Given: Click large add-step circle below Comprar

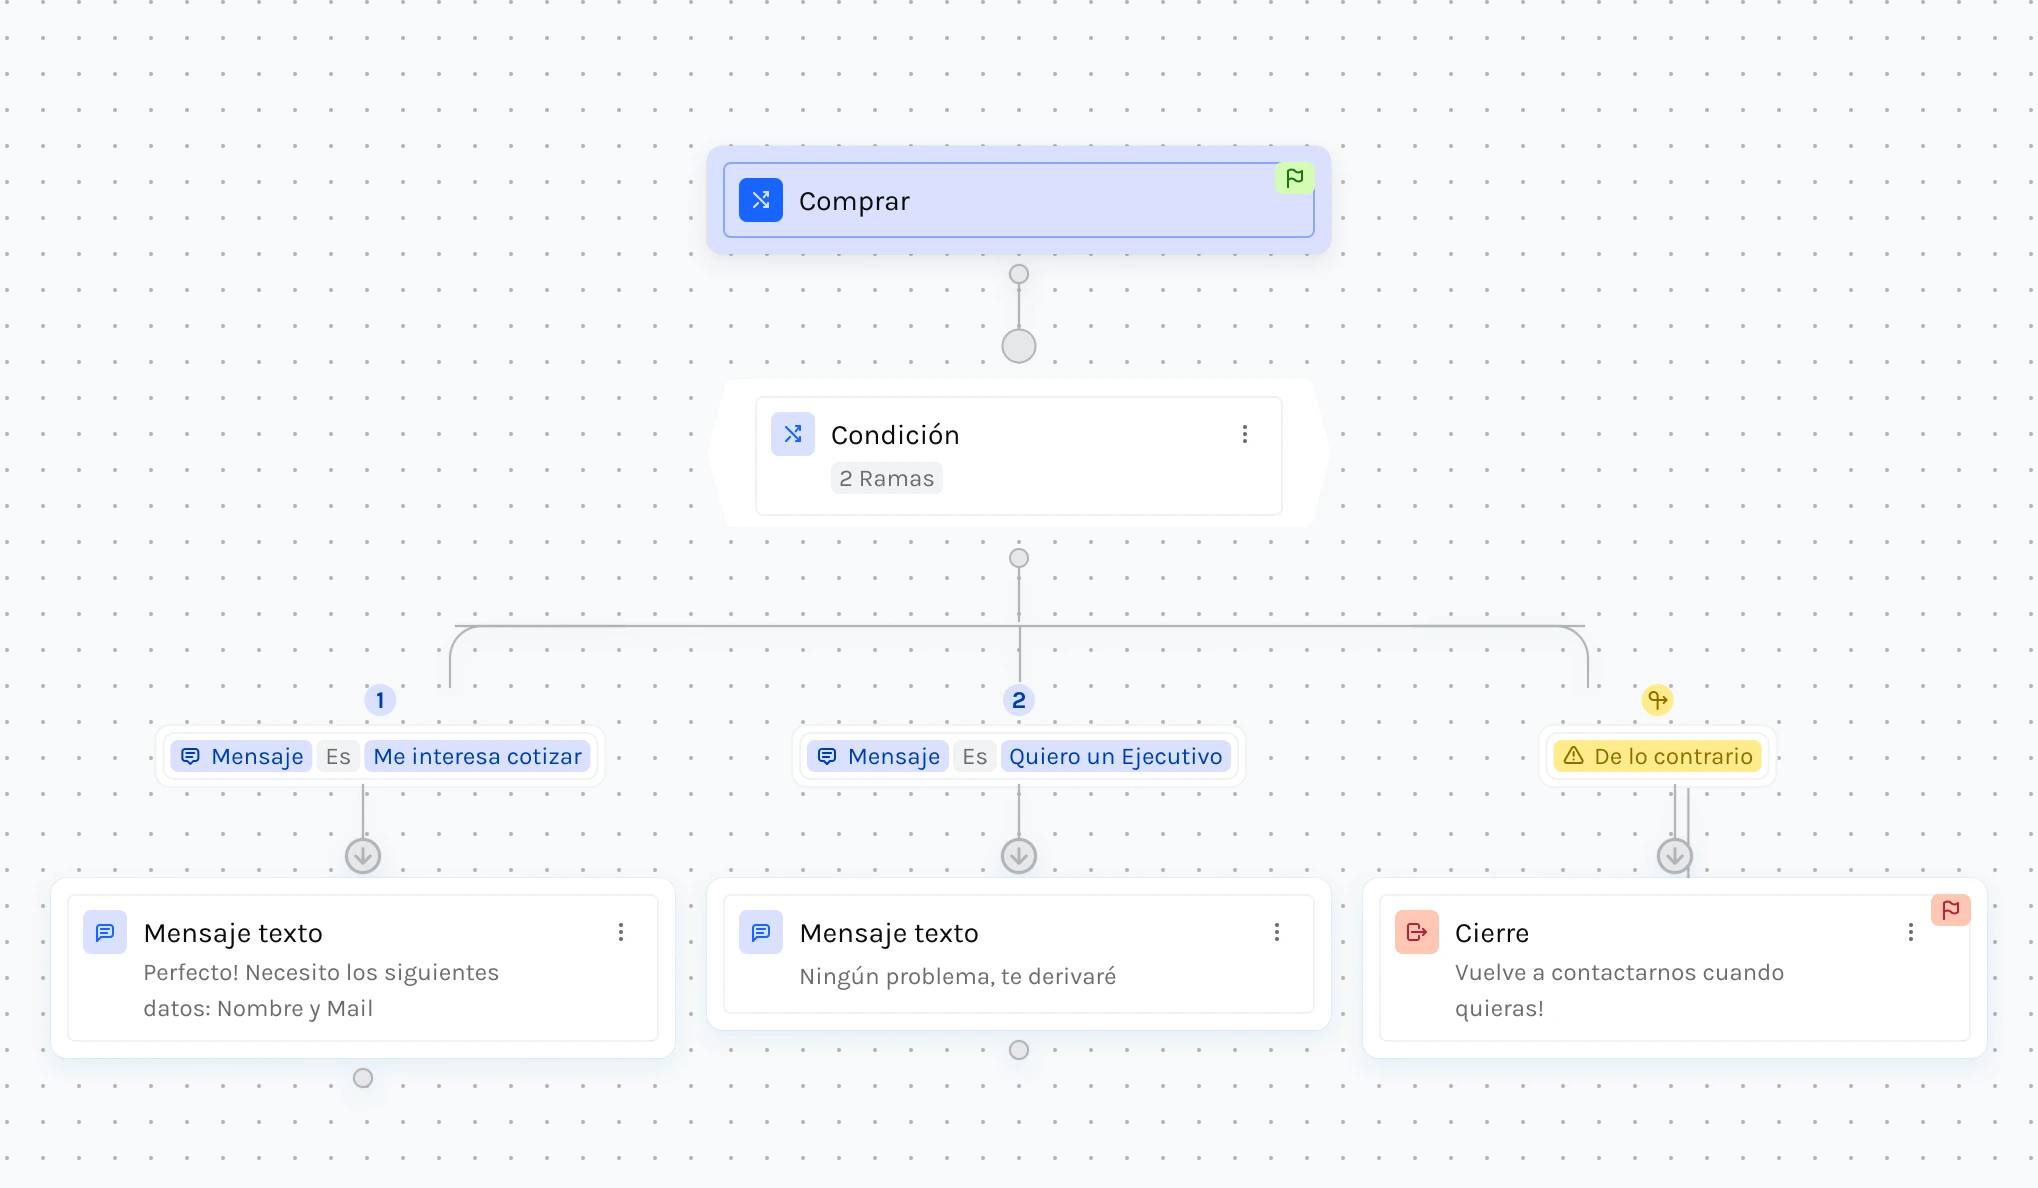Looking at the screenshot, I should tap(1018, 346).
